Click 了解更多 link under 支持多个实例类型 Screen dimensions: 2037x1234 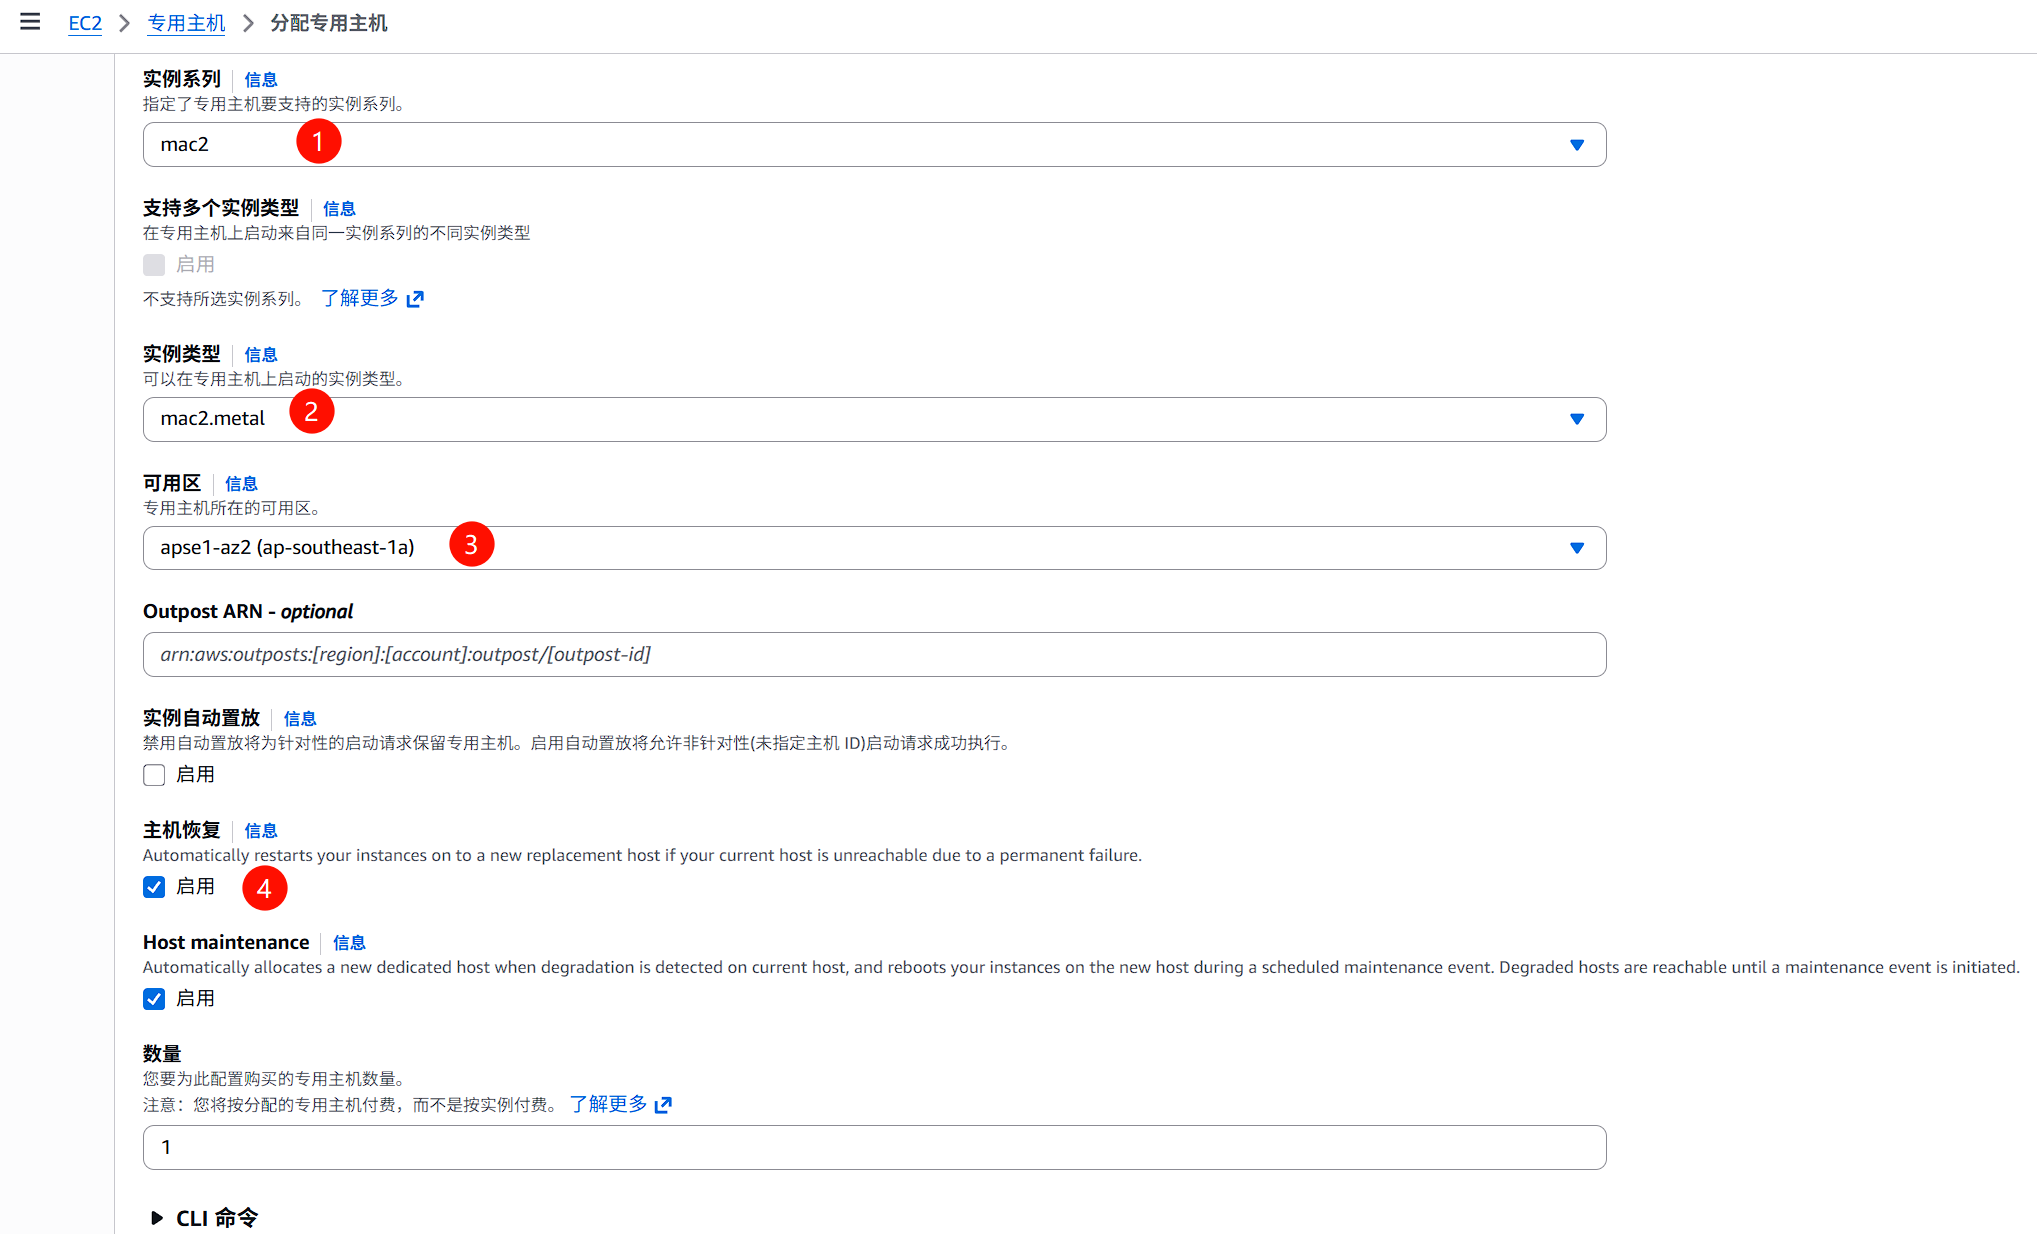[x=360, y=298]
